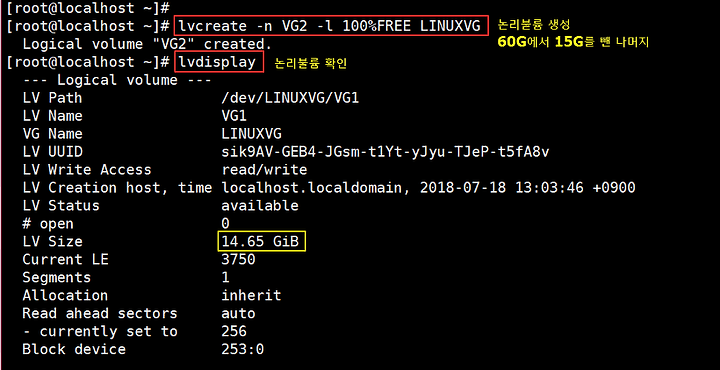Click the 'LV Status' label
Viewport: 720px width, 370px height.
(x=61, y=206)
